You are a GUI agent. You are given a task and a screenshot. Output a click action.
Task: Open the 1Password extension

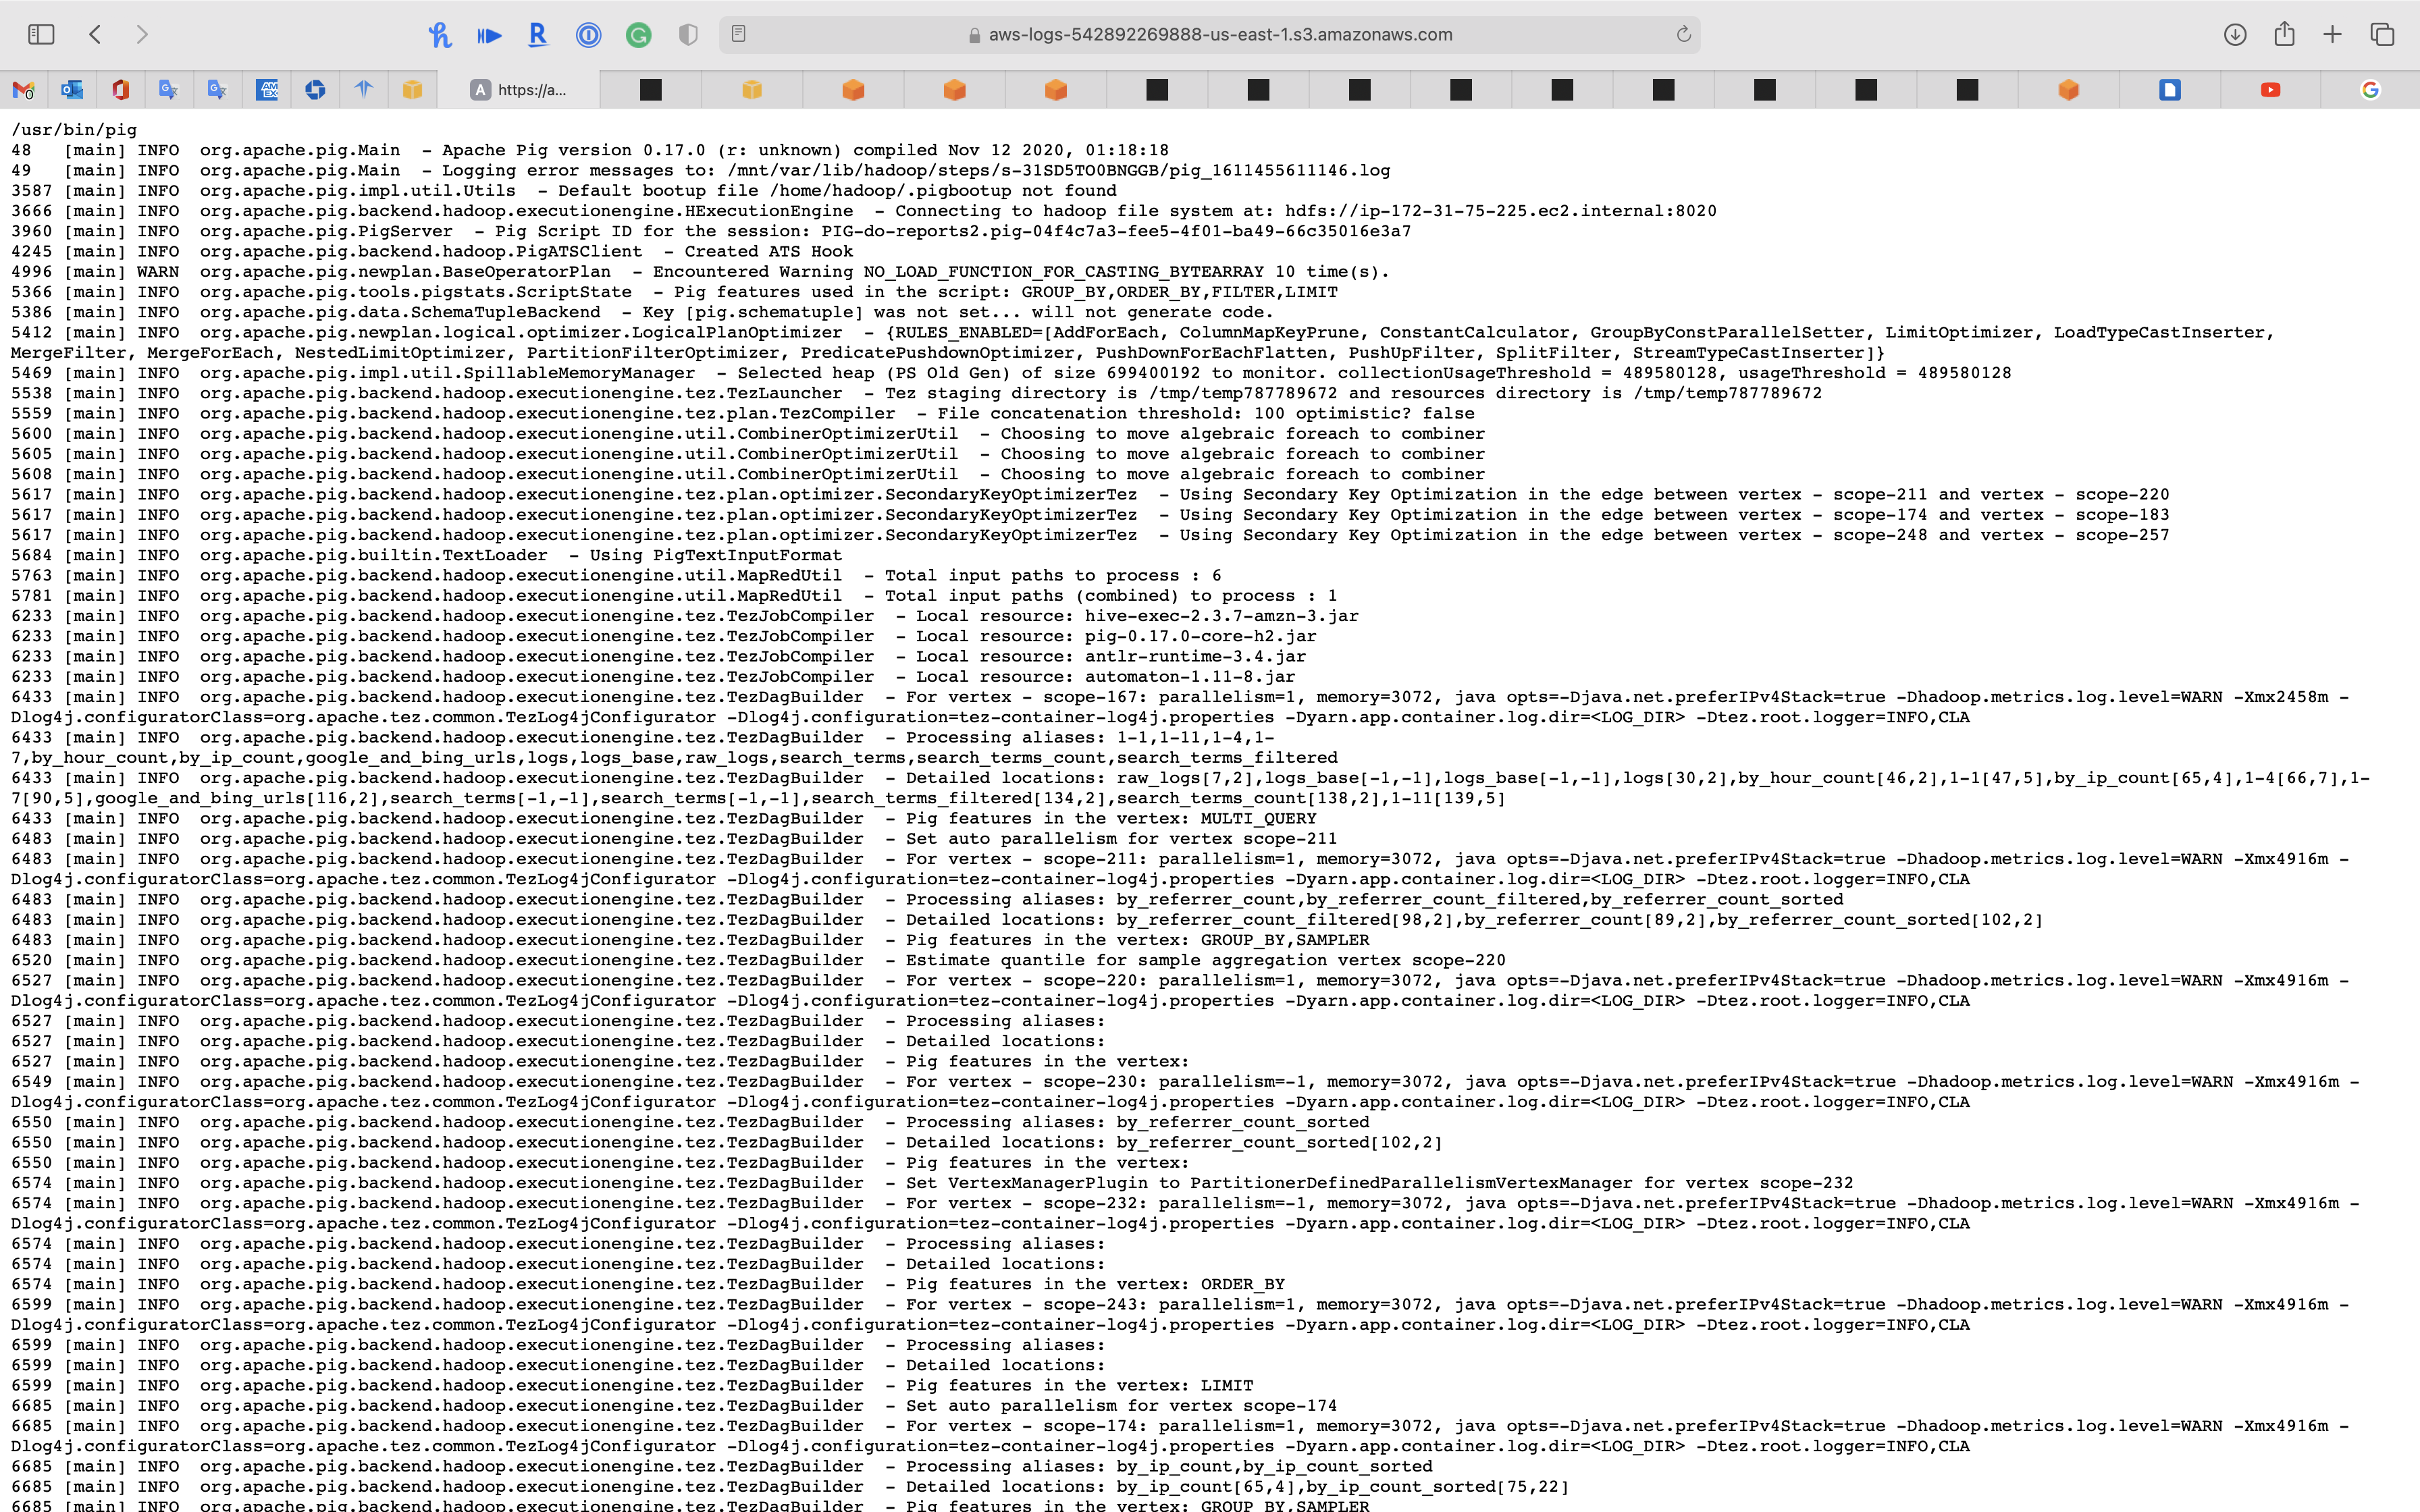point(588,35)
